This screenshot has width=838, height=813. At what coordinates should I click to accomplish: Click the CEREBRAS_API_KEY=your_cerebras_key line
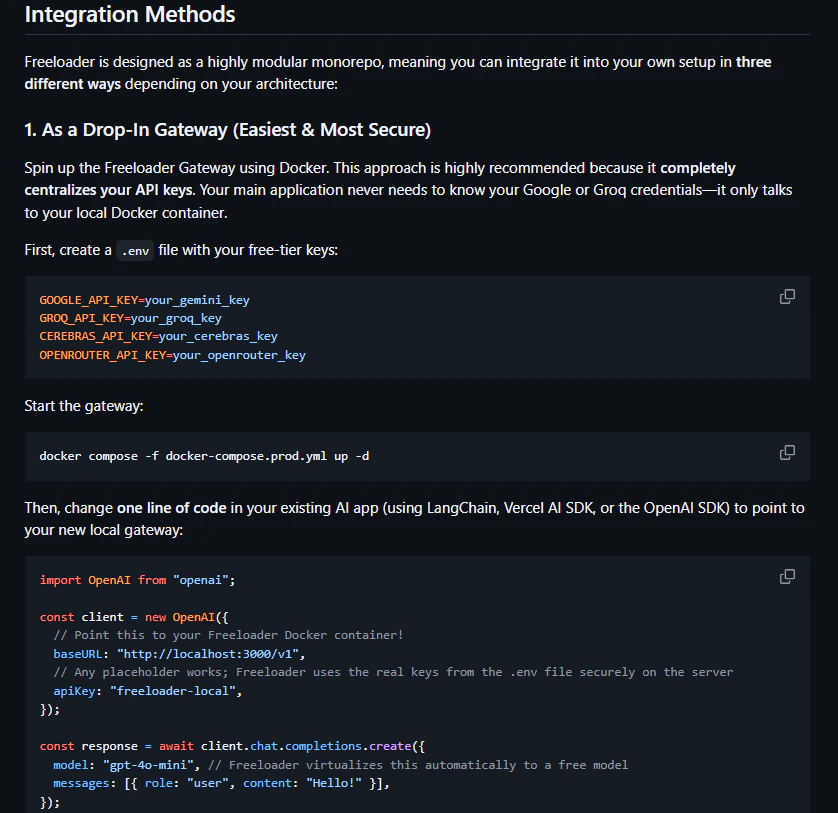click(158, 336)
